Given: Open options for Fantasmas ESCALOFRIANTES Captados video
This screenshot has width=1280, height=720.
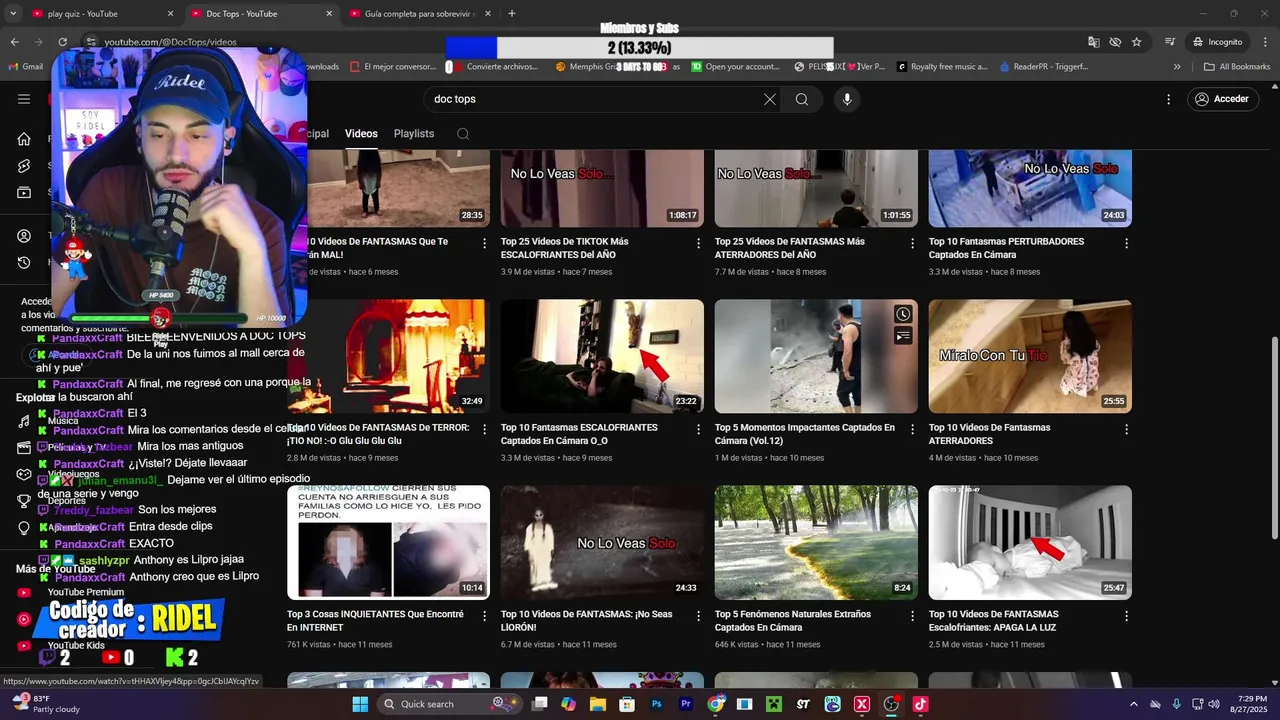Looking at the screenshot, I should pos(699,429).
